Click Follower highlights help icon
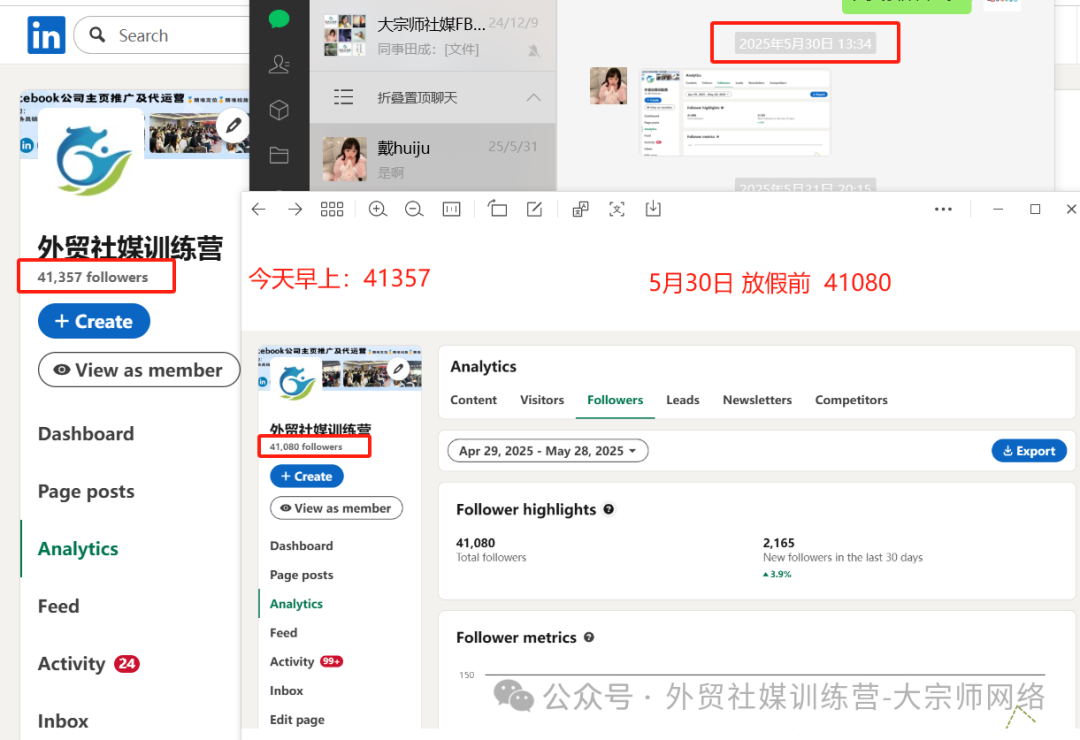 coord(609,509)
